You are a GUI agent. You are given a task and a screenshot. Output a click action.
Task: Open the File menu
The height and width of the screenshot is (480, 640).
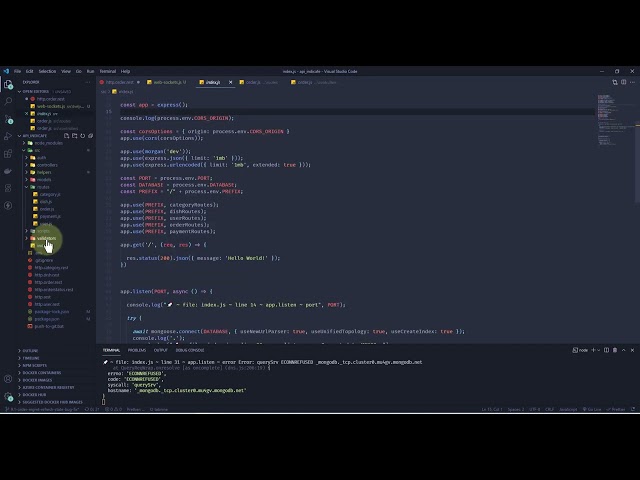(17, 71)
